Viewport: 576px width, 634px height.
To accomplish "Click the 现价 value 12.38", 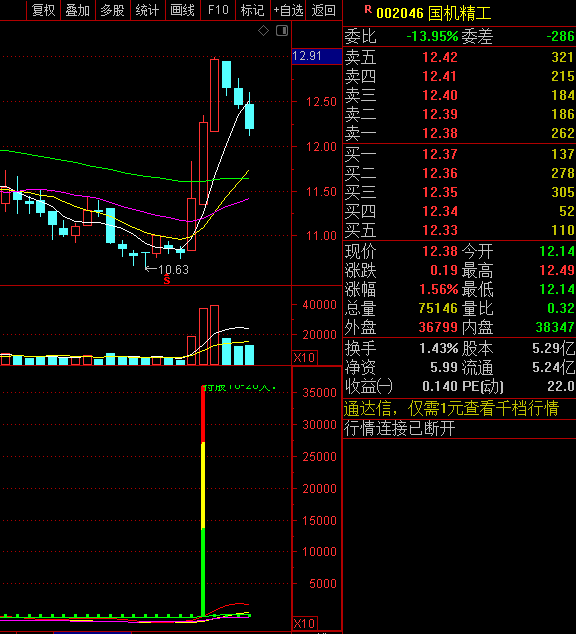I will pos(440,251).
